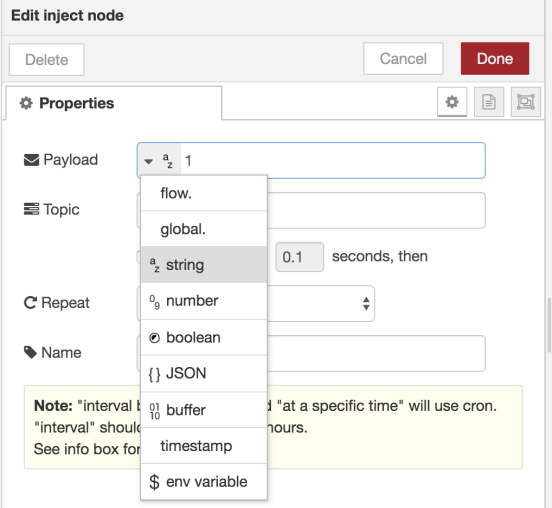
Task: Switch to the Properties tab
Action: [113, 103]
